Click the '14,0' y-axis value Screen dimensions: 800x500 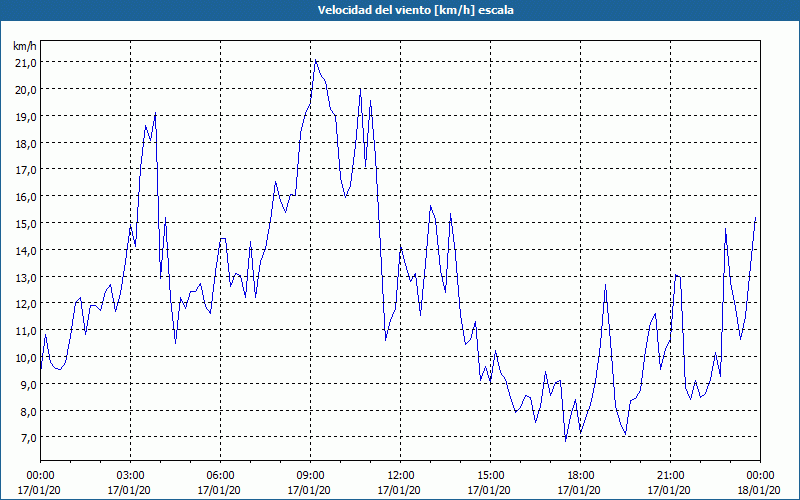coord(26,251)
